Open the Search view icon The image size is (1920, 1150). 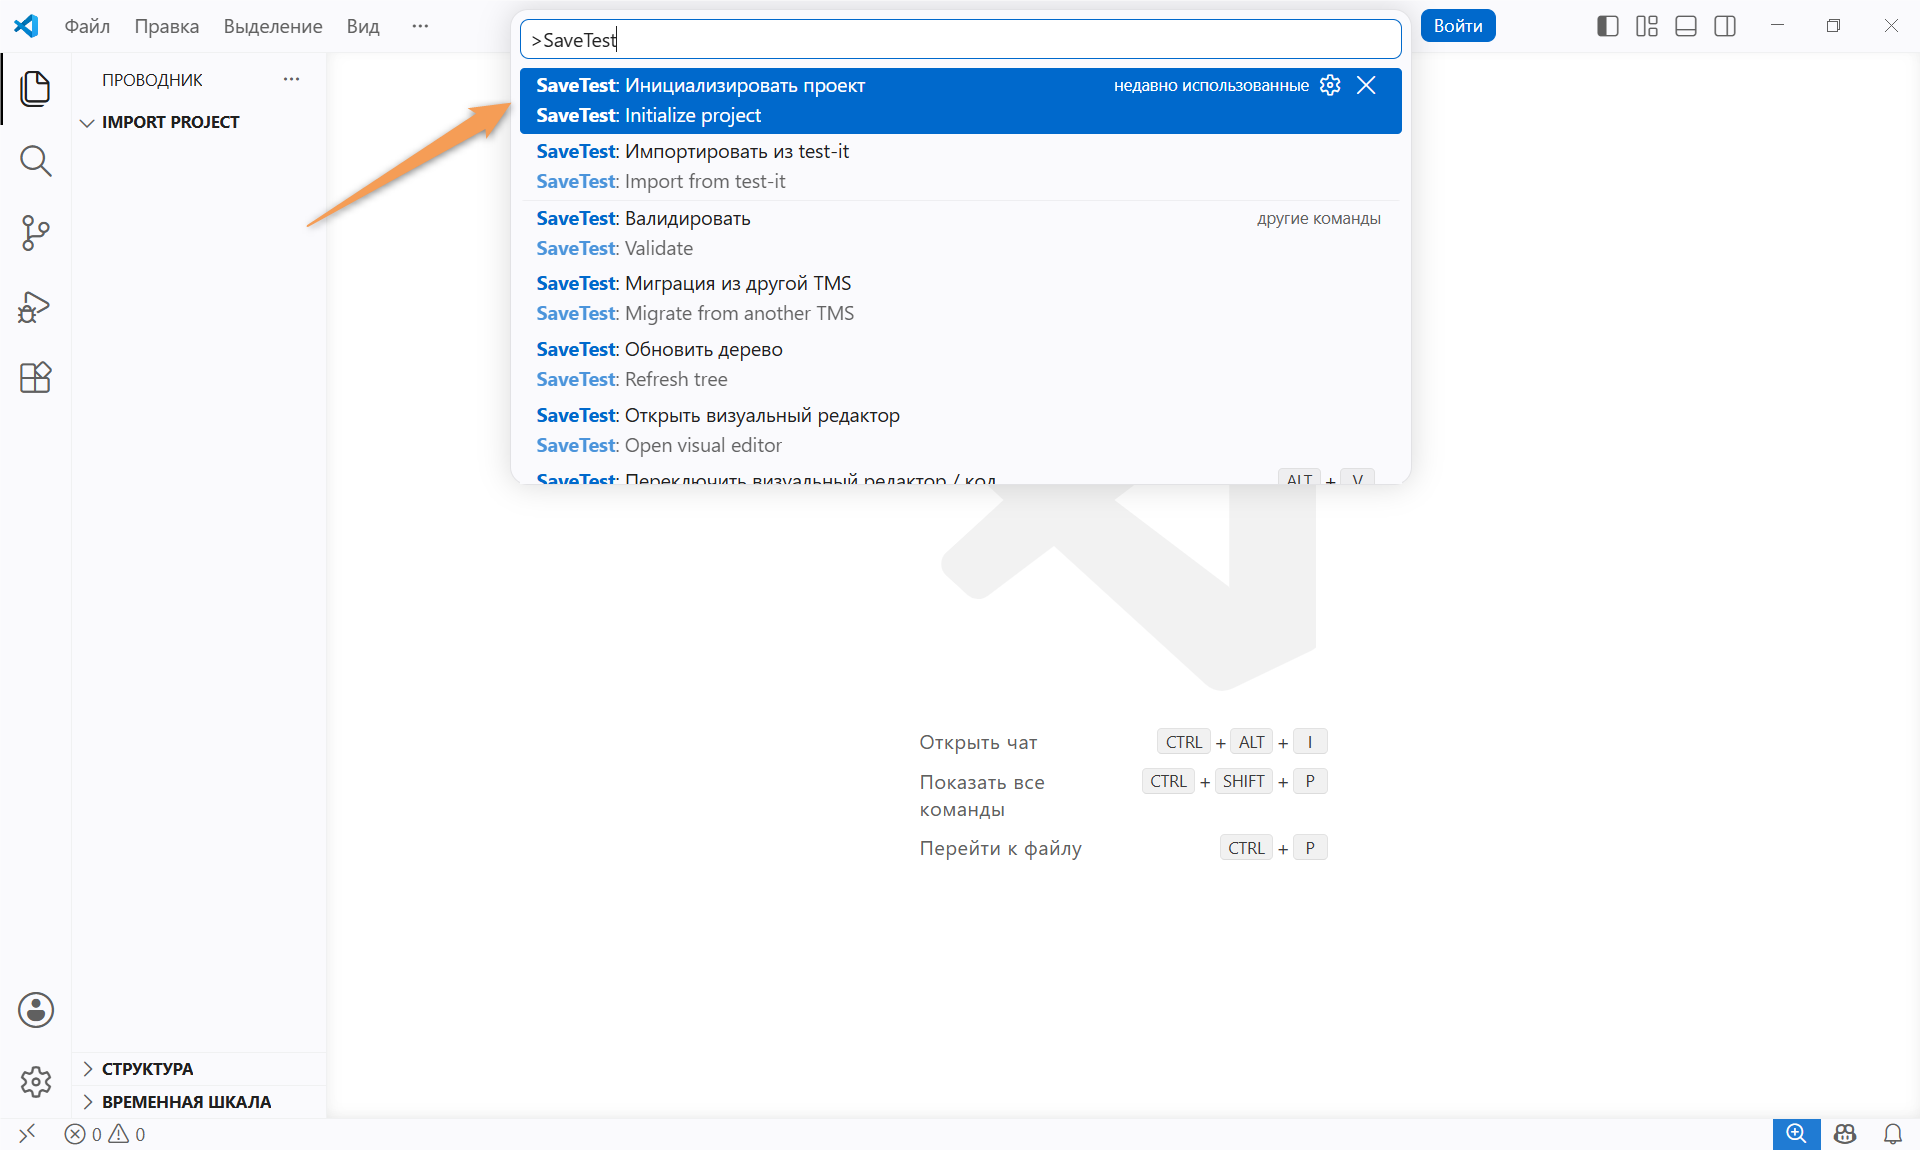pyautogui.click(x=35, y=161)
